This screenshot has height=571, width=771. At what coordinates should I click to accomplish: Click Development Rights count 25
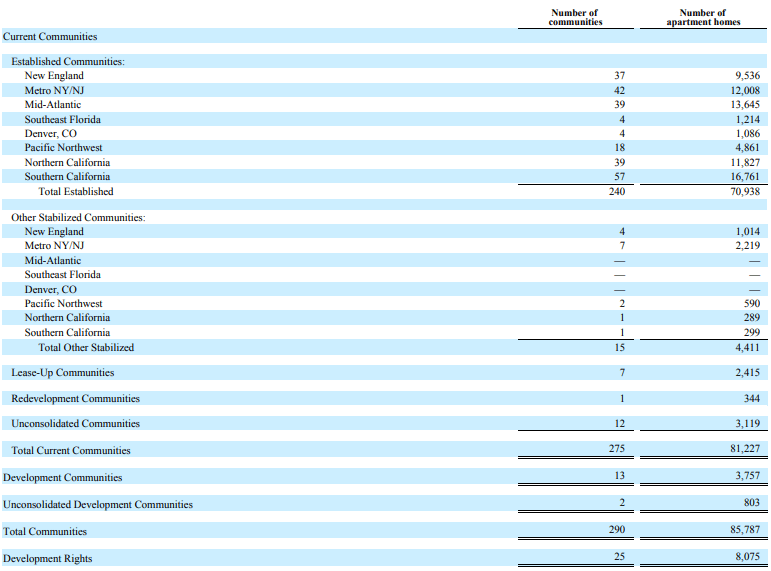(x=620, y=557)
